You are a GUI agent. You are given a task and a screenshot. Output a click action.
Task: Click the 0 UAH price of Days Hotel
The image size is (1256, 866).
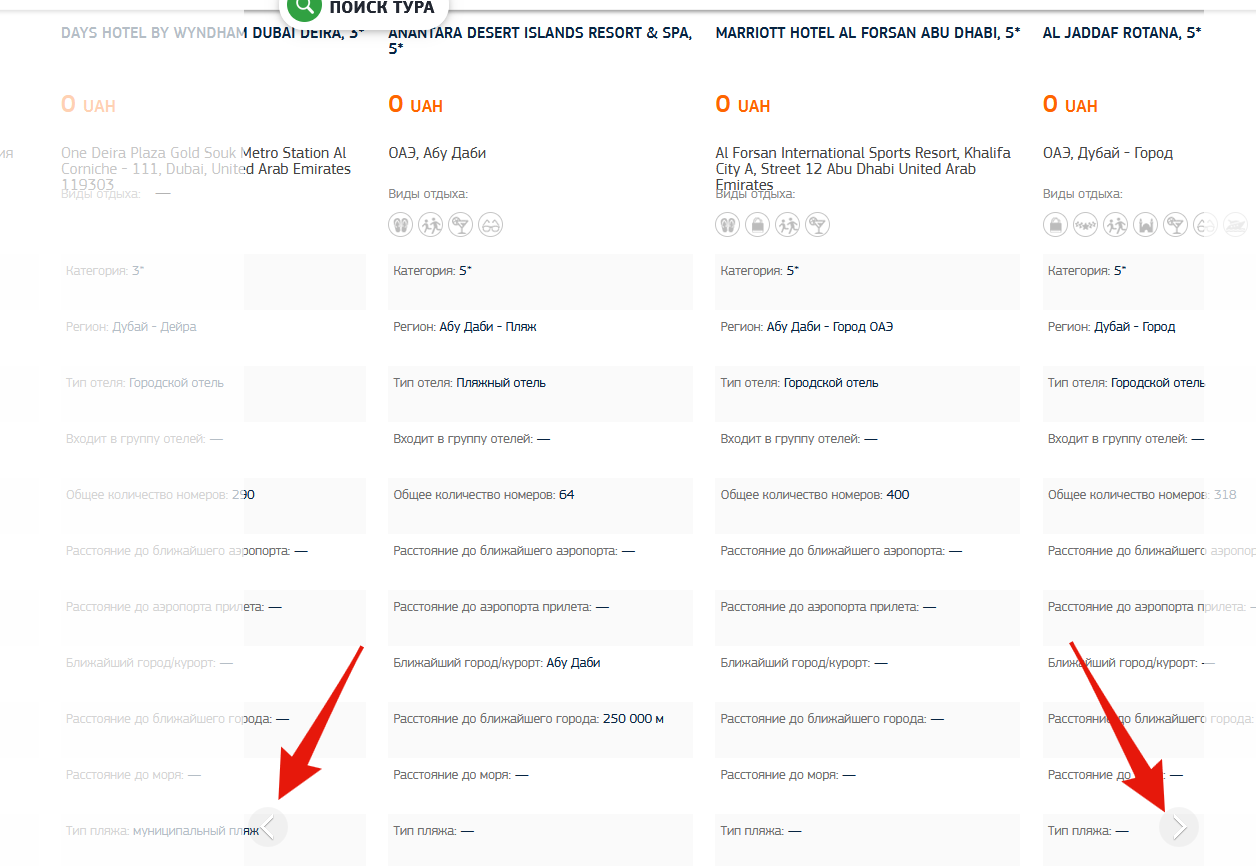pyautogui.click(x=88, y=105)
